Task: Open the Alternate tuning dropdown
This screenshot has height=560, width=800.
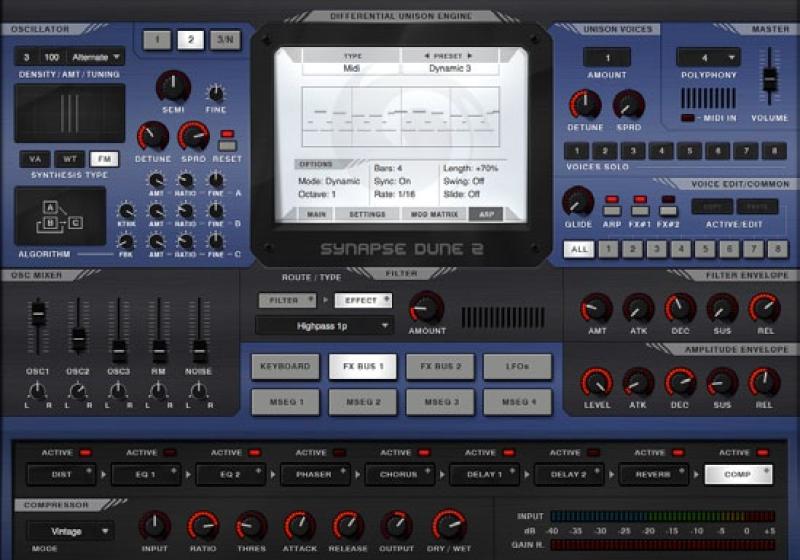Action: click(95, 57)
